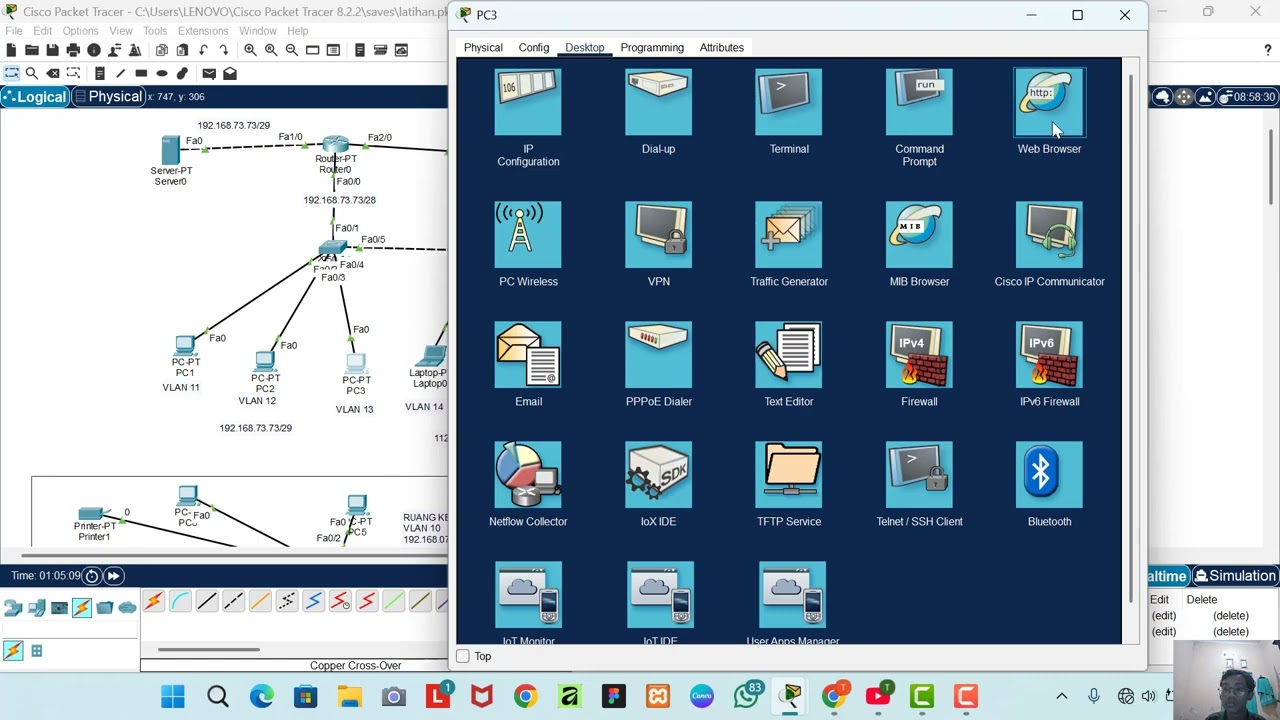
Task: Open the Options menu
Action: point(80,31)
